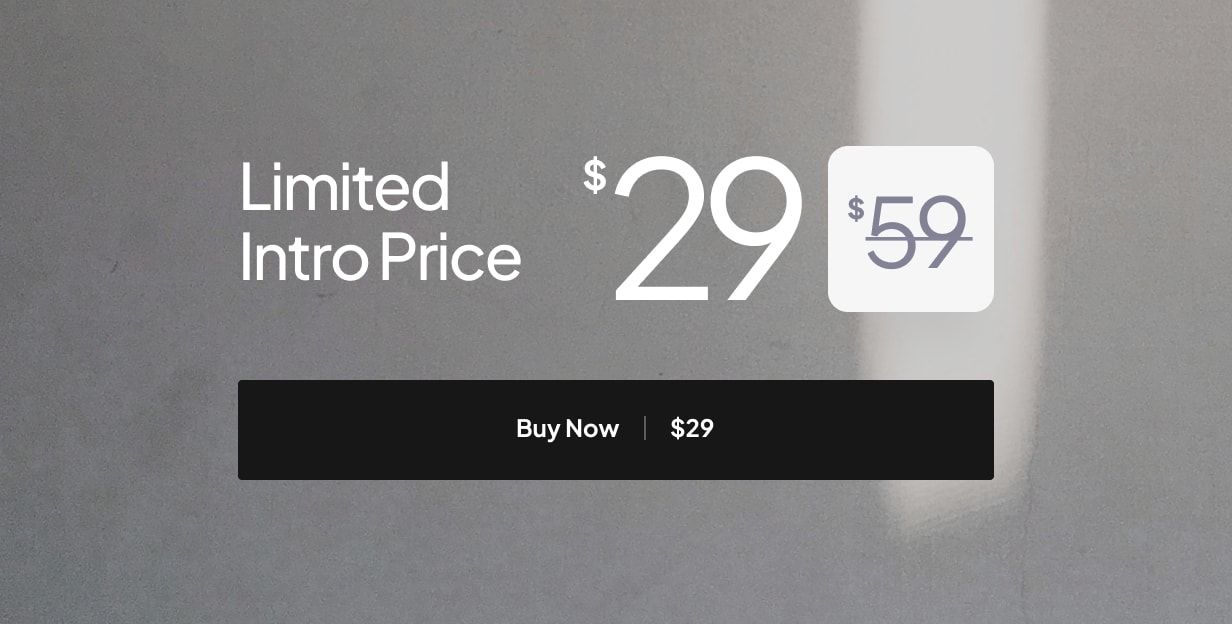This screenshot has height=624, width=1232.
Task: Click the word Limited in the heading
Action: 345,188
